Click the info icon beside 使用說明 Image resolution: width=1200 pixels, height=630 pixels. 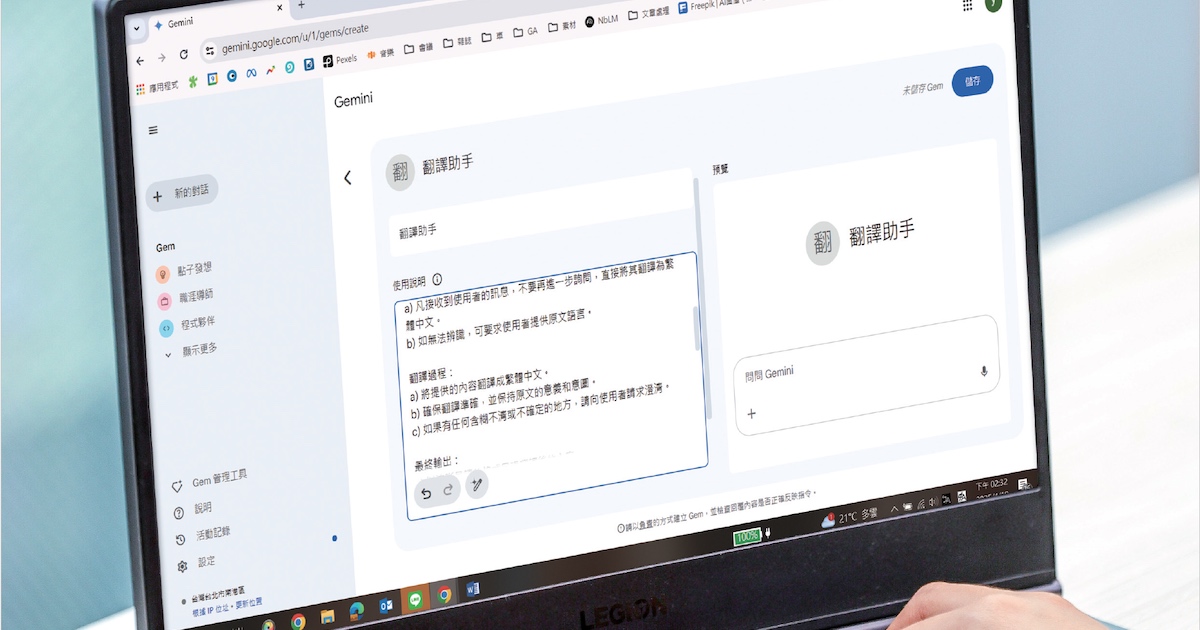437,280
